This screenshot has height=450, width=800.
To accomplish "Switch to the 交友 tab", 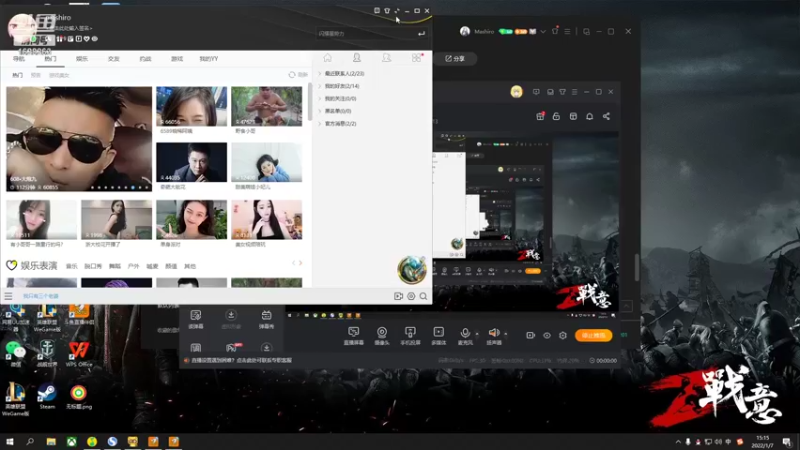I will (113, 59).
